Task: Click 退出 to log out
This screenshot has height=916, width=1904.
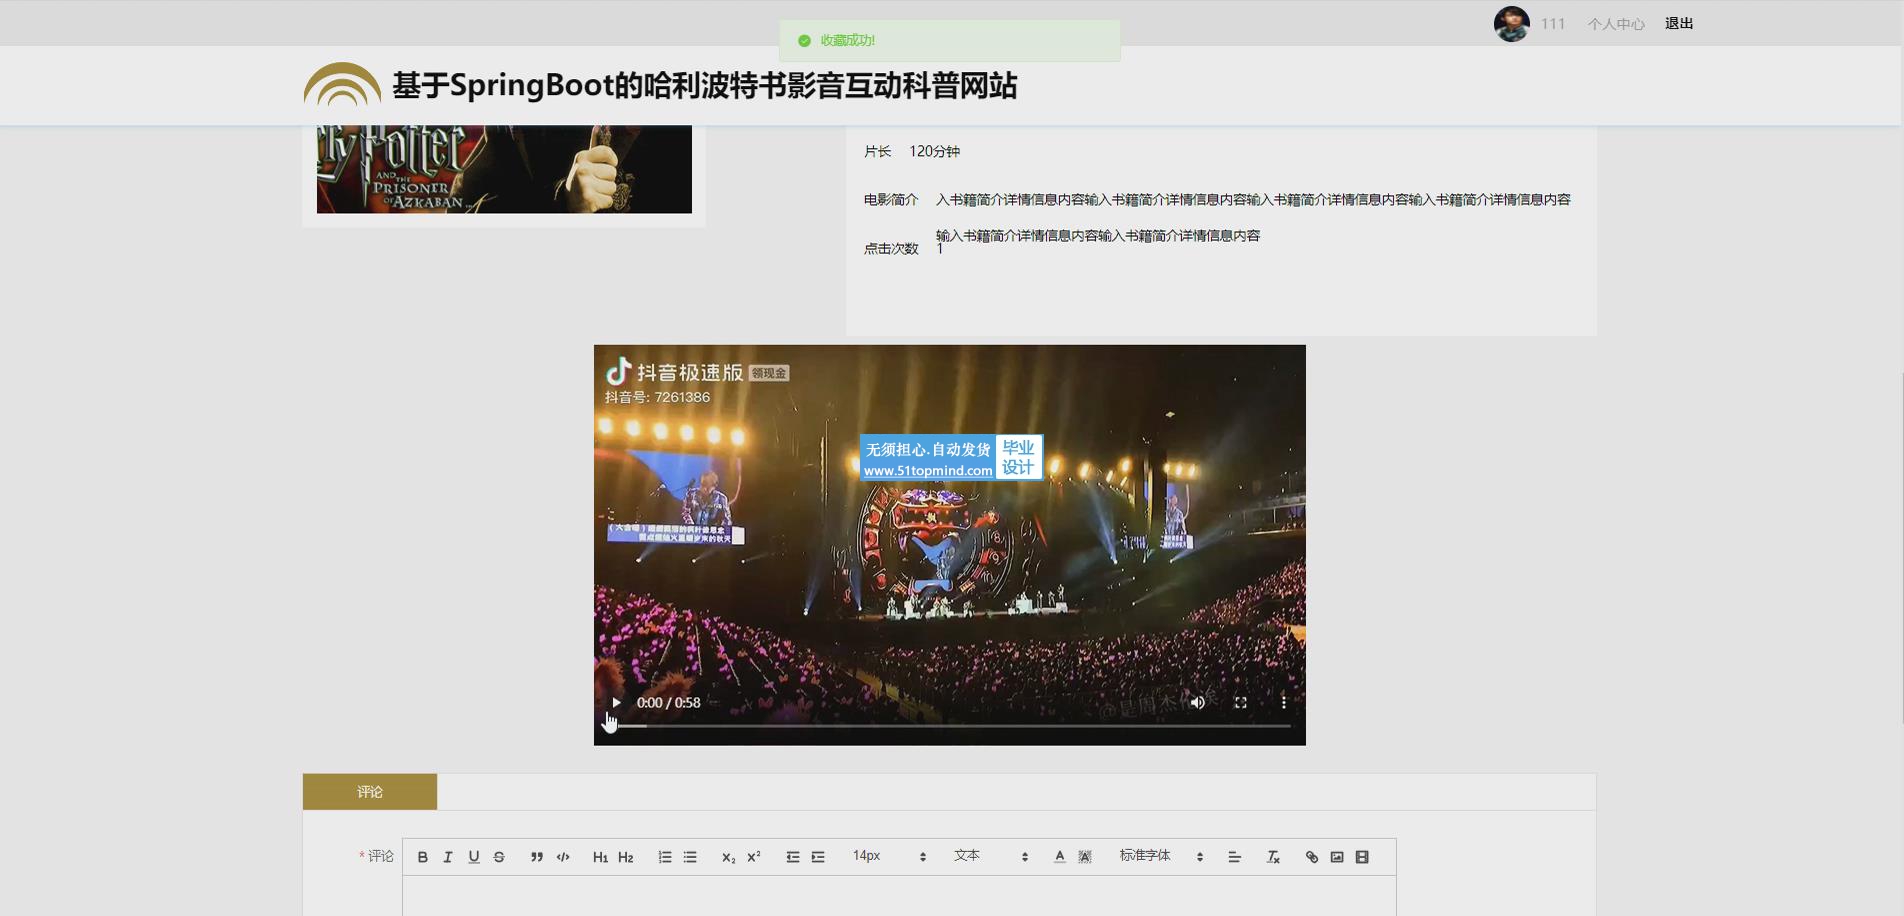Action: (1679, 23)
